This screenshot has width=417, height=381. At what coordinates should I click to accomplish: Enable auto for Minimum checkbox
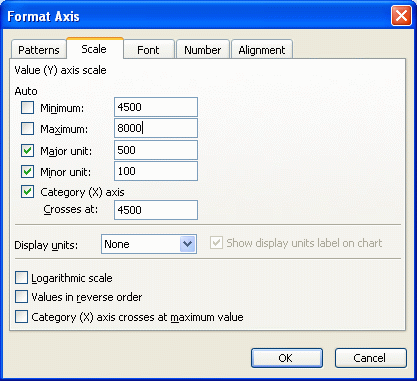[x=27, y=108]
